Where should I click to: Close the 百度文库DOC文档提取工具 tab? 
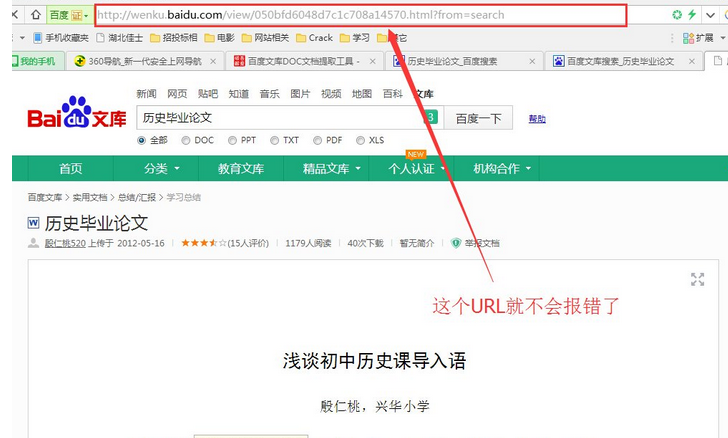click(373, 61)
